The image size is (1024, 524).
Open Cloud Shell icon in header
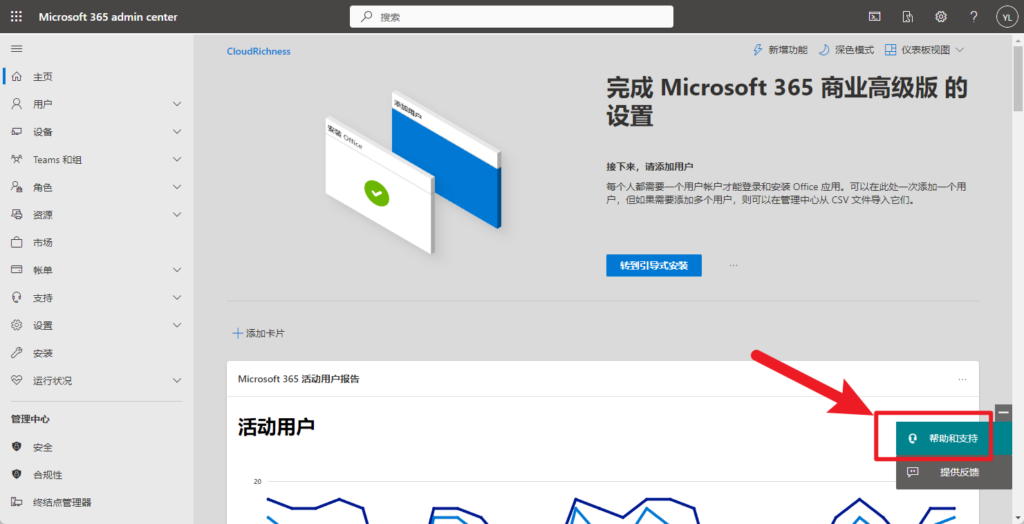[874, 17]
